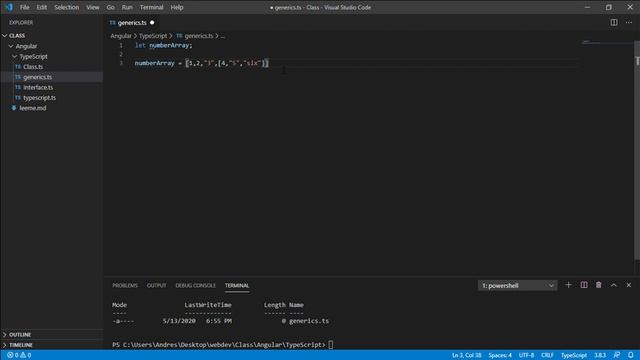Click Ln 3, Col 38 cursor position
Image resolution: width=640 pixels, height=360 pixels.
pyautogui.click(x=467, y=355)
